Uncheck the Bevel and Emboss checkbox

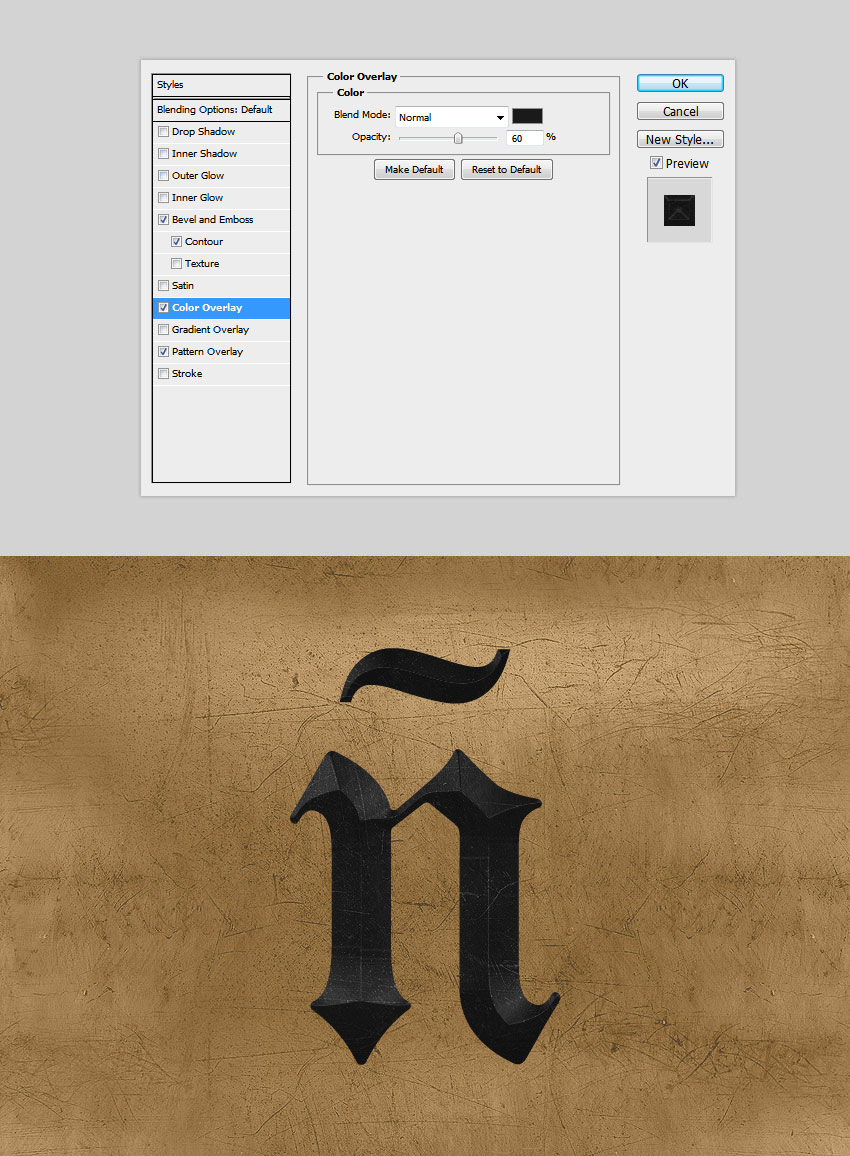pyautogui.click(x=164, y=220)
